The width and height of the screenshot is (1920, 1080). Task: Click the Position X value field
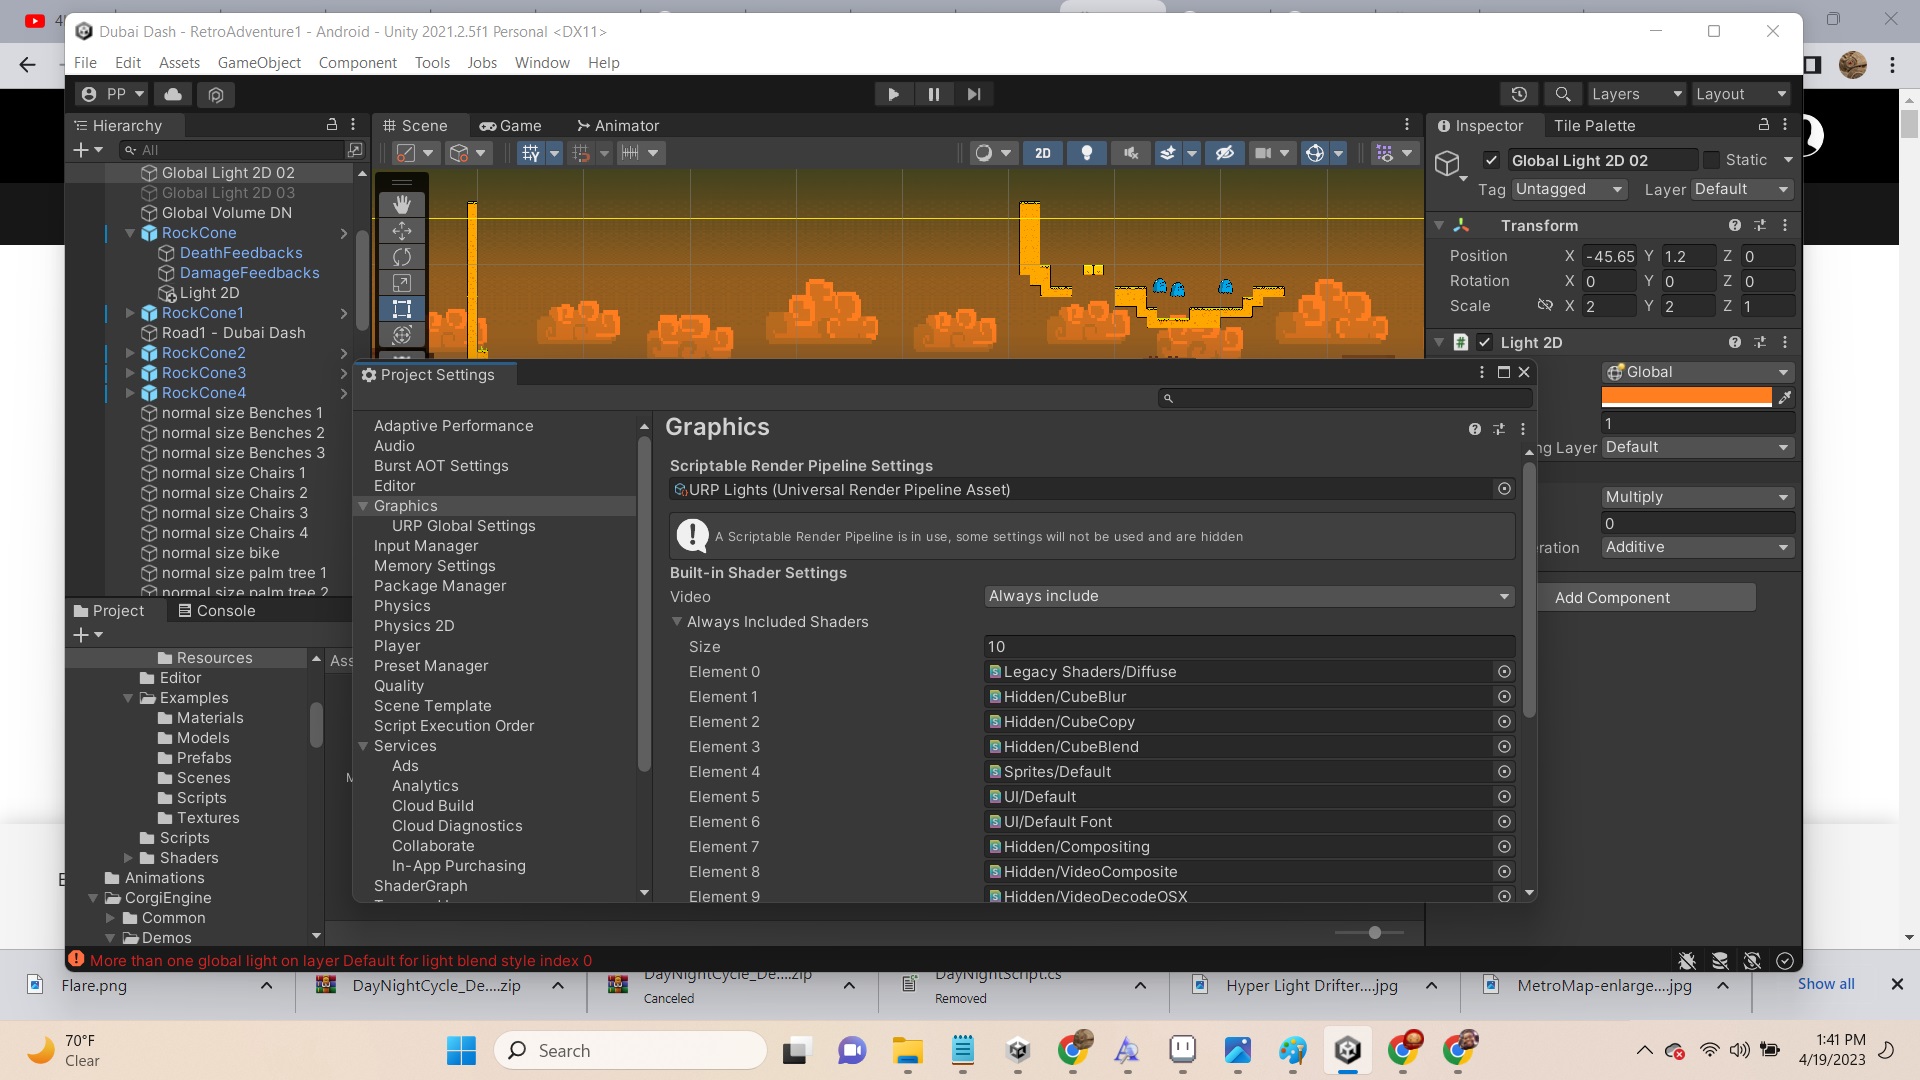pos(1609,256)
